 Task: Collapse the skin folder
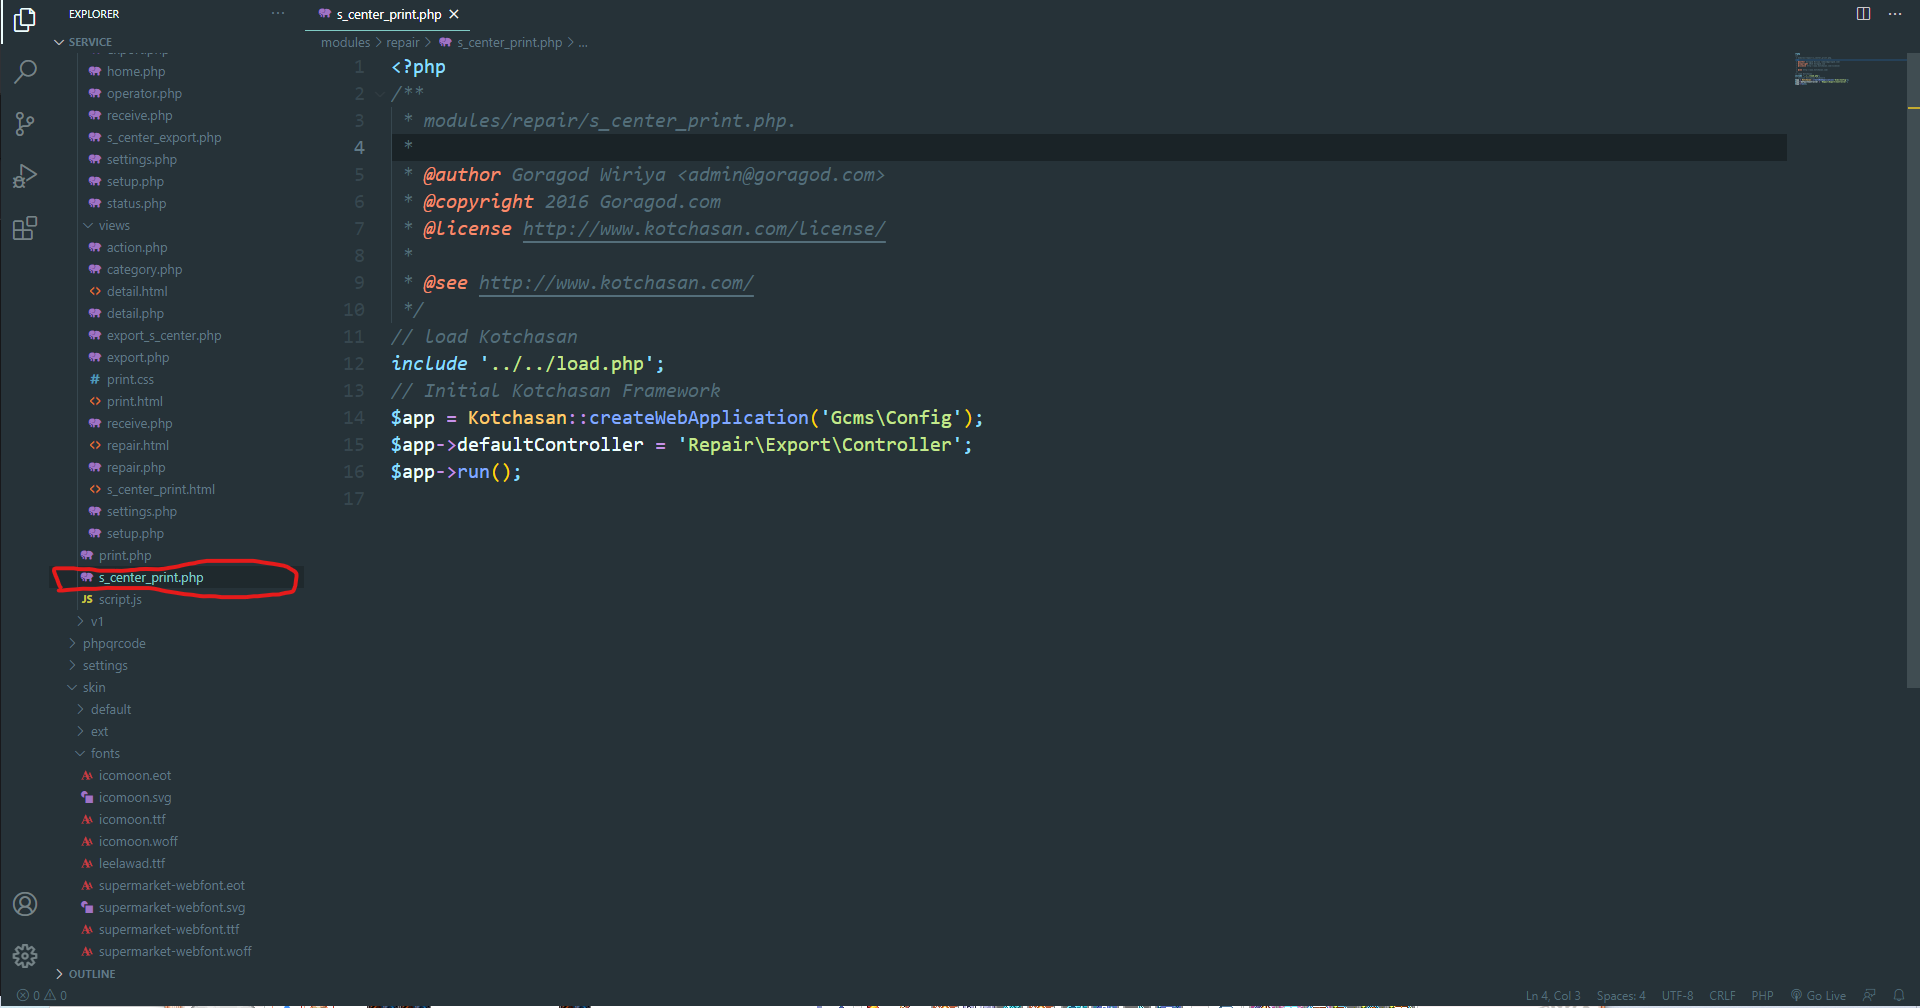[94, 688]
